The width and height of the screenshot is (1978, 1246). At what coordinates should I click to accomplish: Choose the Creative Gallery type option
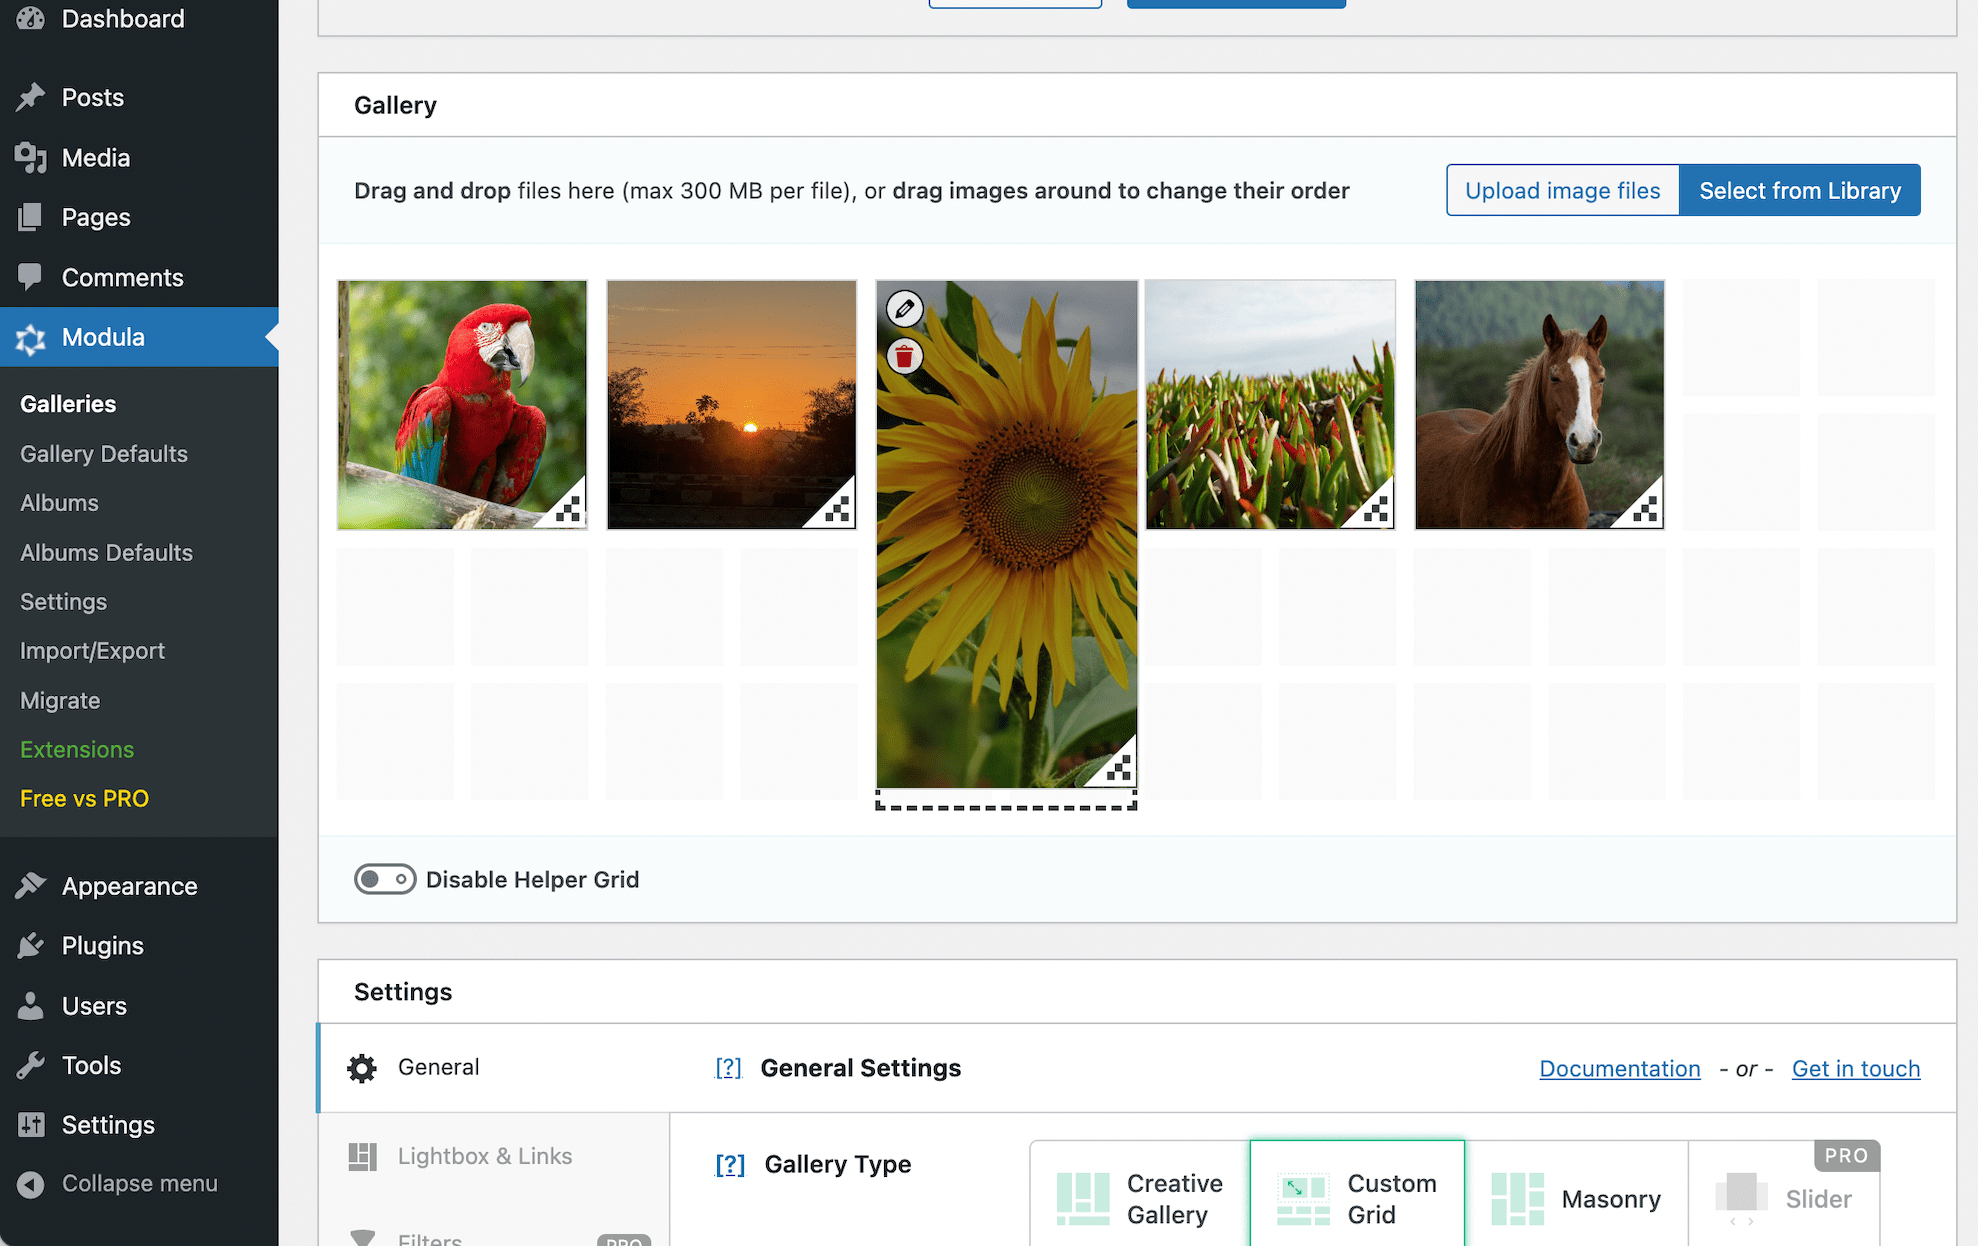1140,1198
